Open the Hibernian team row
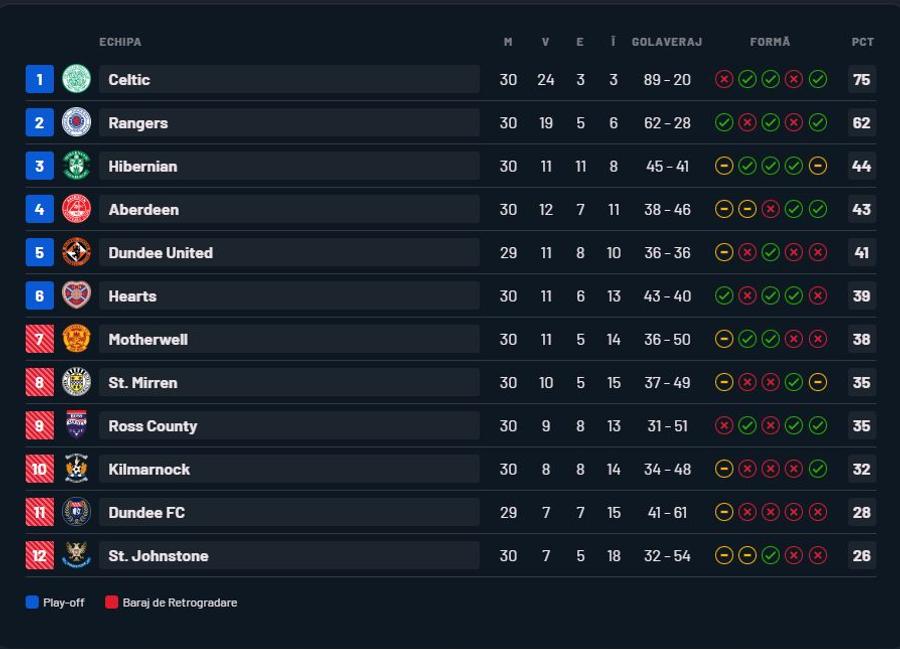Screen dimensions: 900x649 pos(289,166)
